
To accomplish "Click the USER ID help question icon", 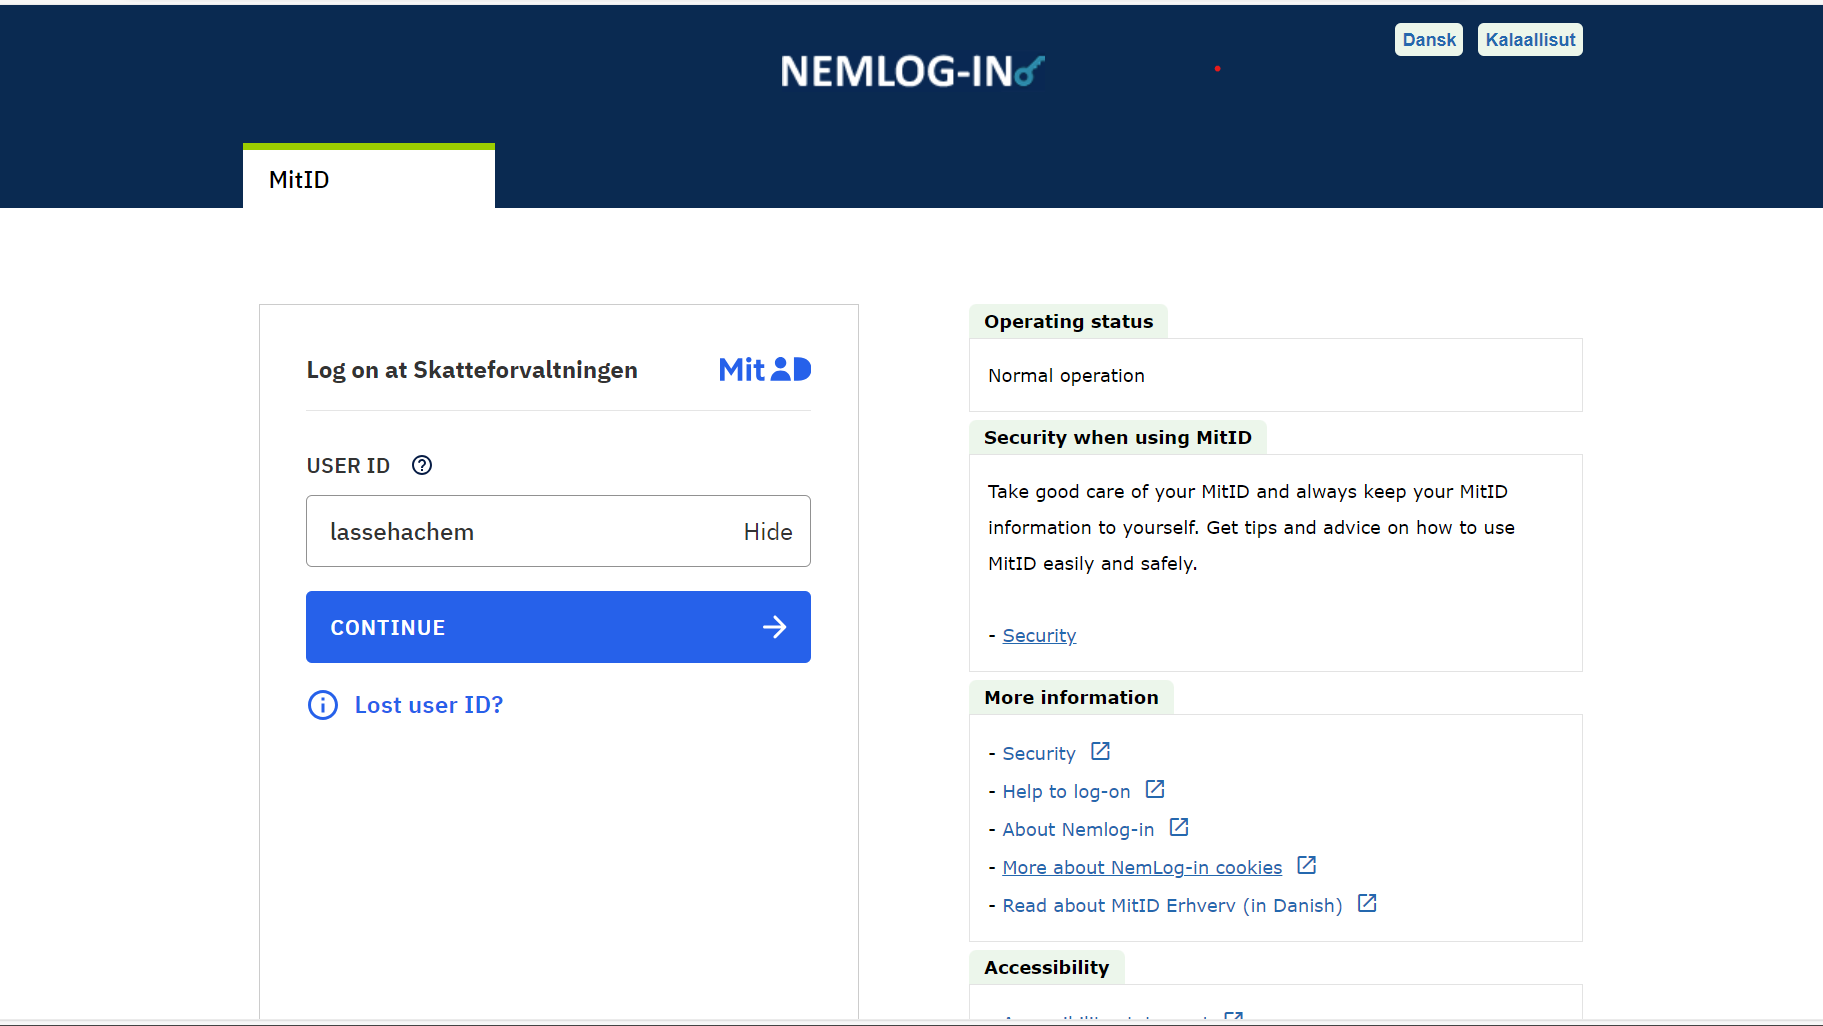I will pos(422,465).
